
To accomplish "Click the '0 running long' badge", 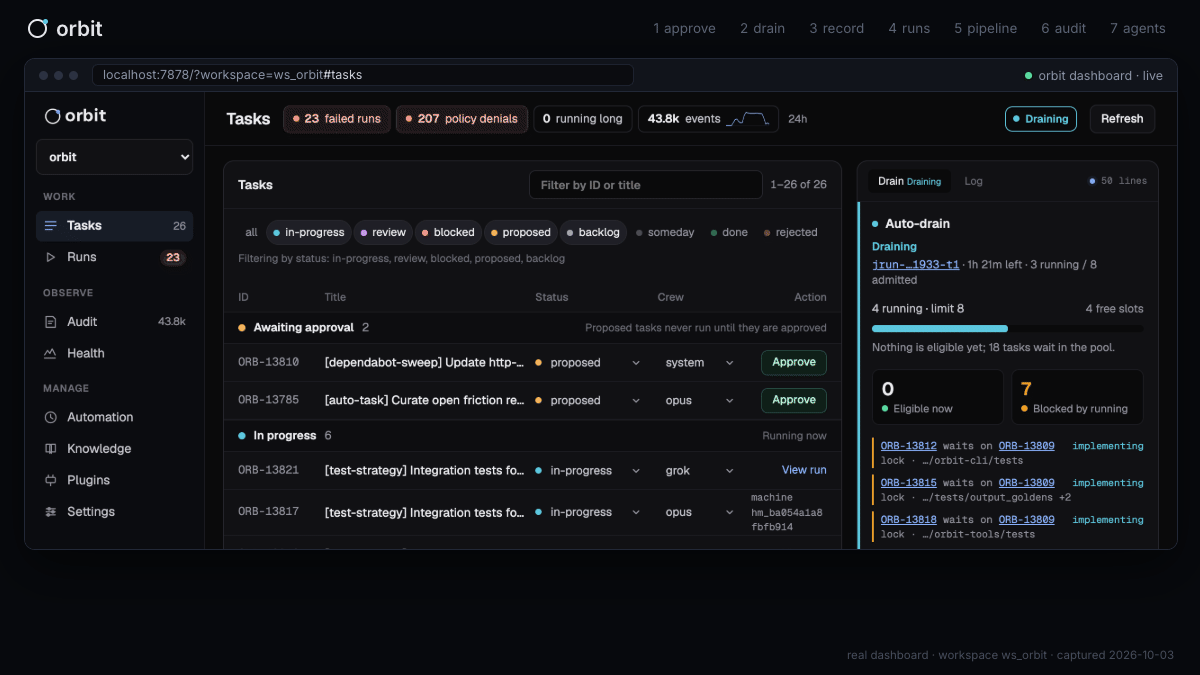I will point(583,119).
